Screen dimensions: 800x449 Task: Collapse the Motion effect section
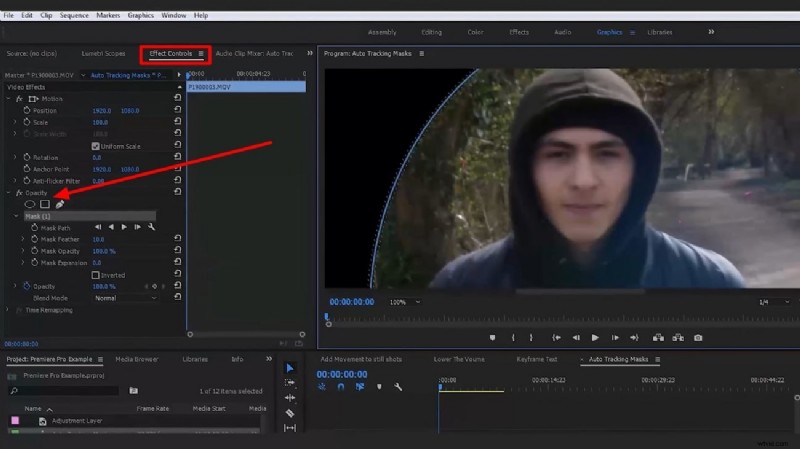(8, 98)
